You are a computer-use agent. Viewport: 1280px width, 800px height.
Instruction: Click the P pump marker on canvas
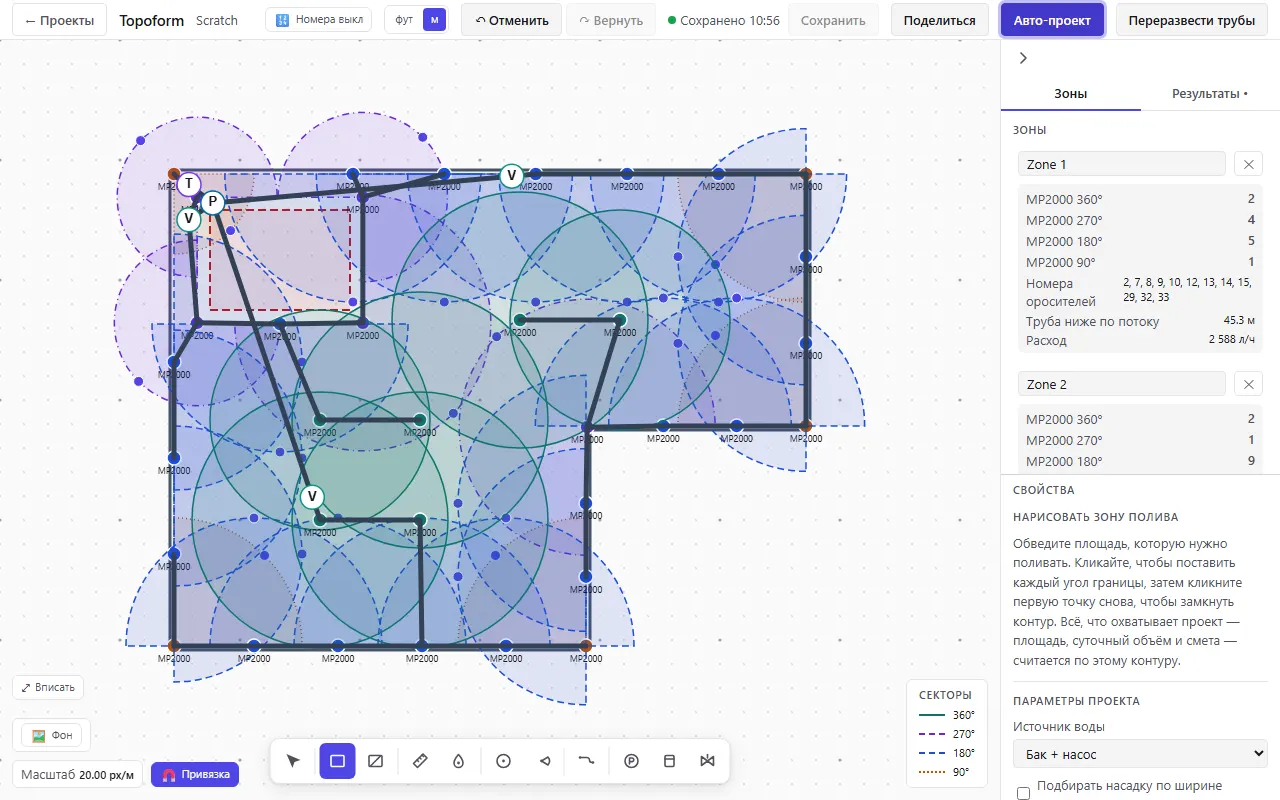click(212, 202)
